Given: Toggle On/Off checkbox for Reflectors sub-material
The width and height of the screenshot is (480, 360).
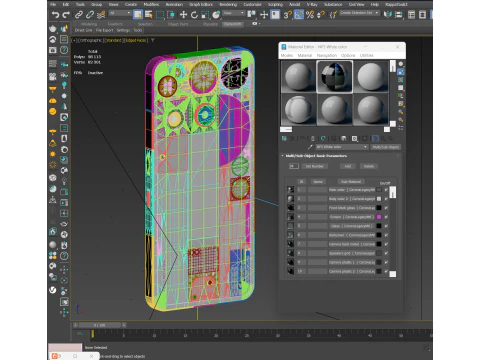Looking at the screenshot, I should point(386,235).
